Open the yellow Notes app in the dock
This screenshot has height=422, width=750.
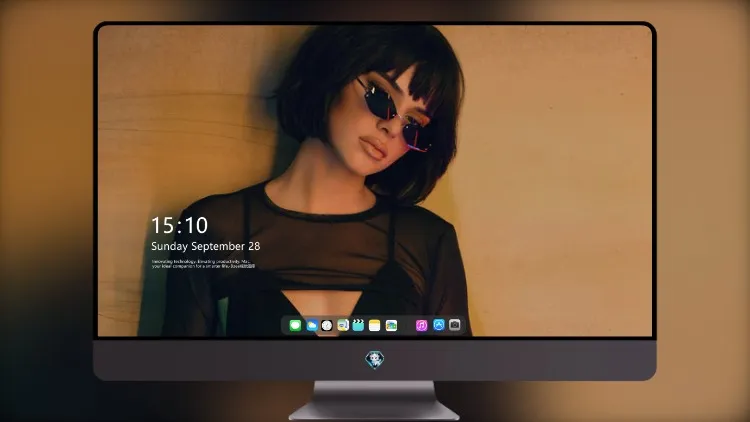(375, 325)
